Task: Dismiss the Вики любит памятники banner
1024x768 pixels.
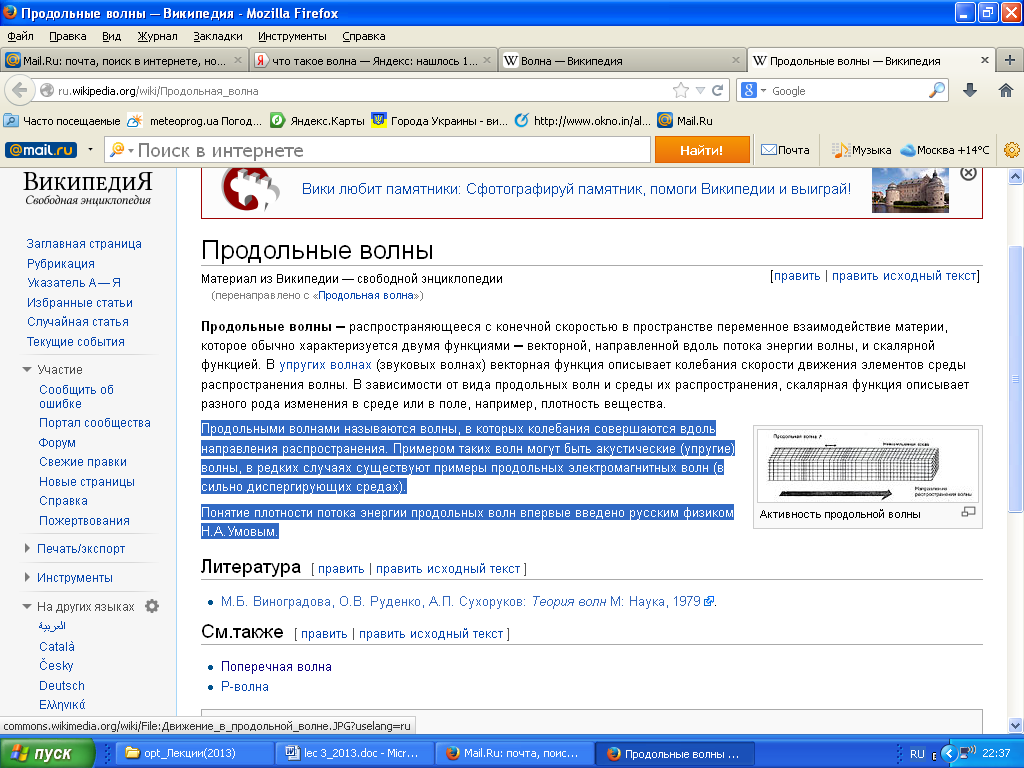Action: click(x=968, y=173)
